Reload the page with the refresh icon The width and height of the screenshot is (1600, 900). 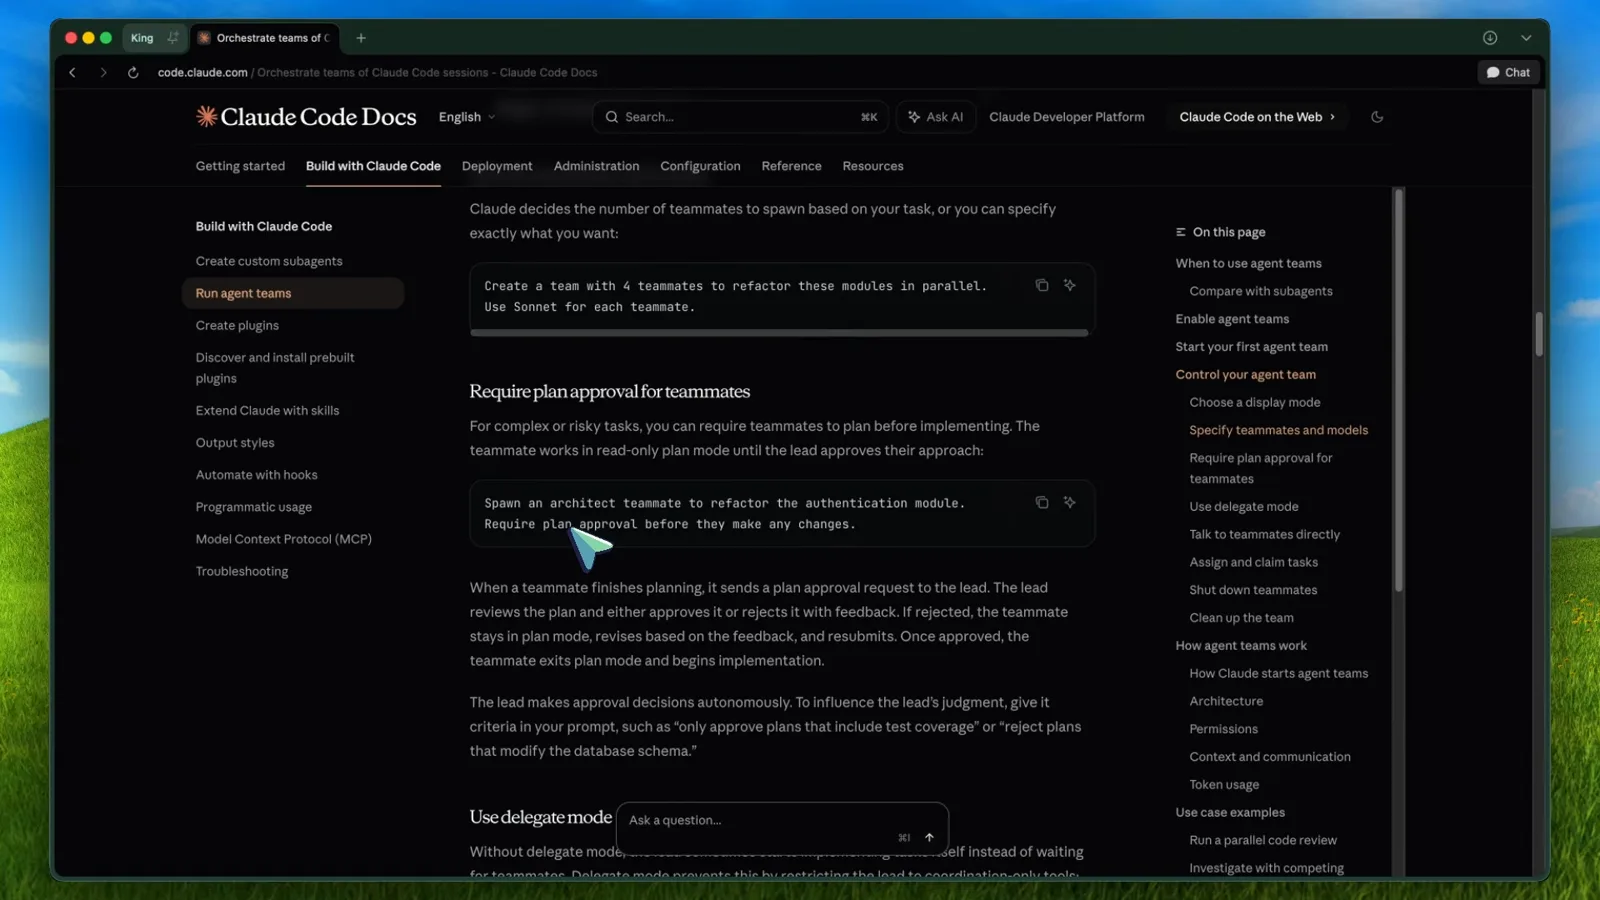(133, 72)
